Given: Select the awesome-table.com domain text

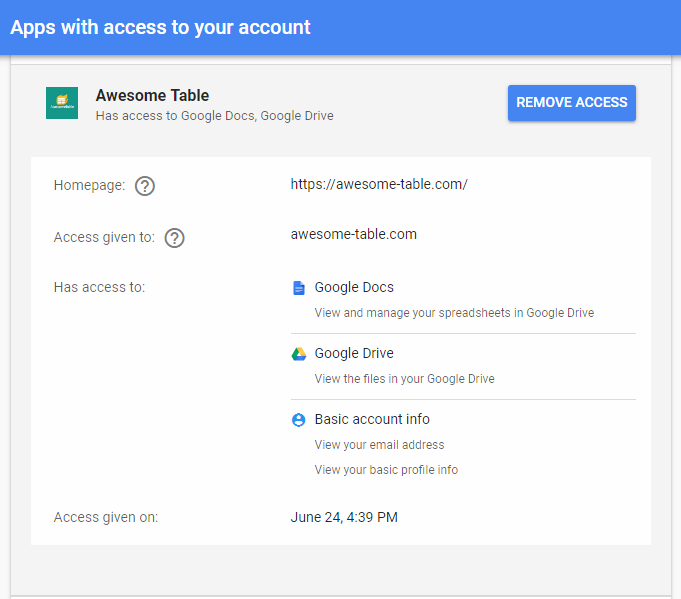Looking at the screenshot, I should click(x=354, y=234).
